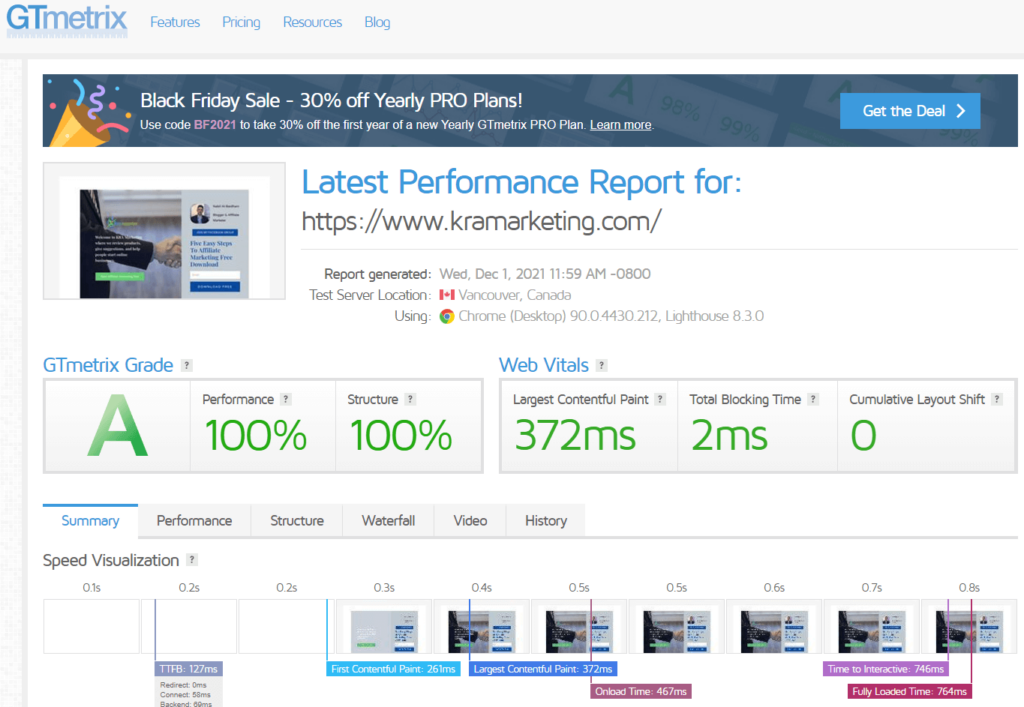The height and width of the screenshot is (707, 1024).
Task: Open the Features menu item
Action: [x=175, y=22]
